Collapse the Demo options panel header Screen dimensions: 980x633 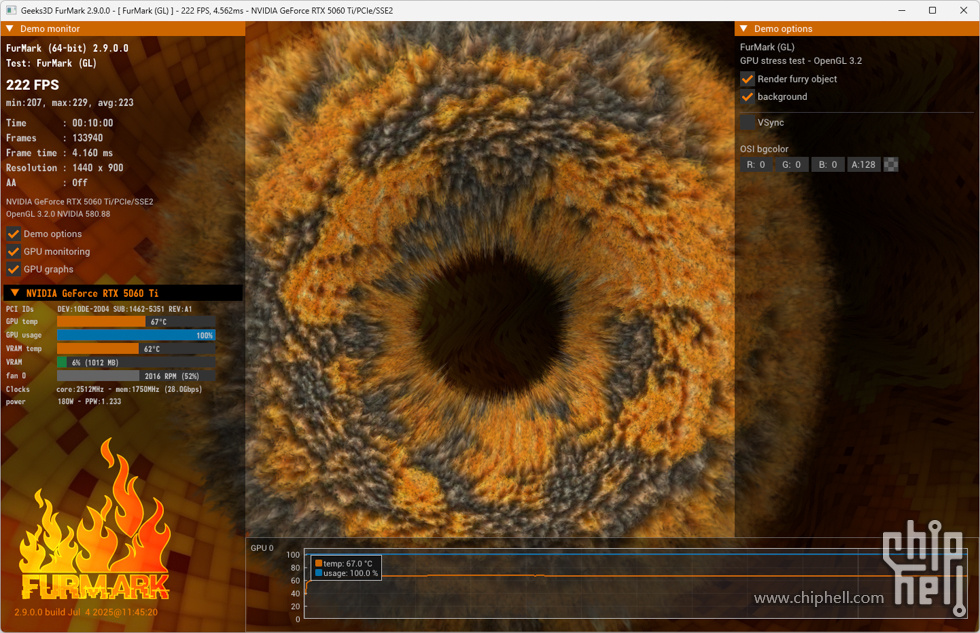point(744,29)
